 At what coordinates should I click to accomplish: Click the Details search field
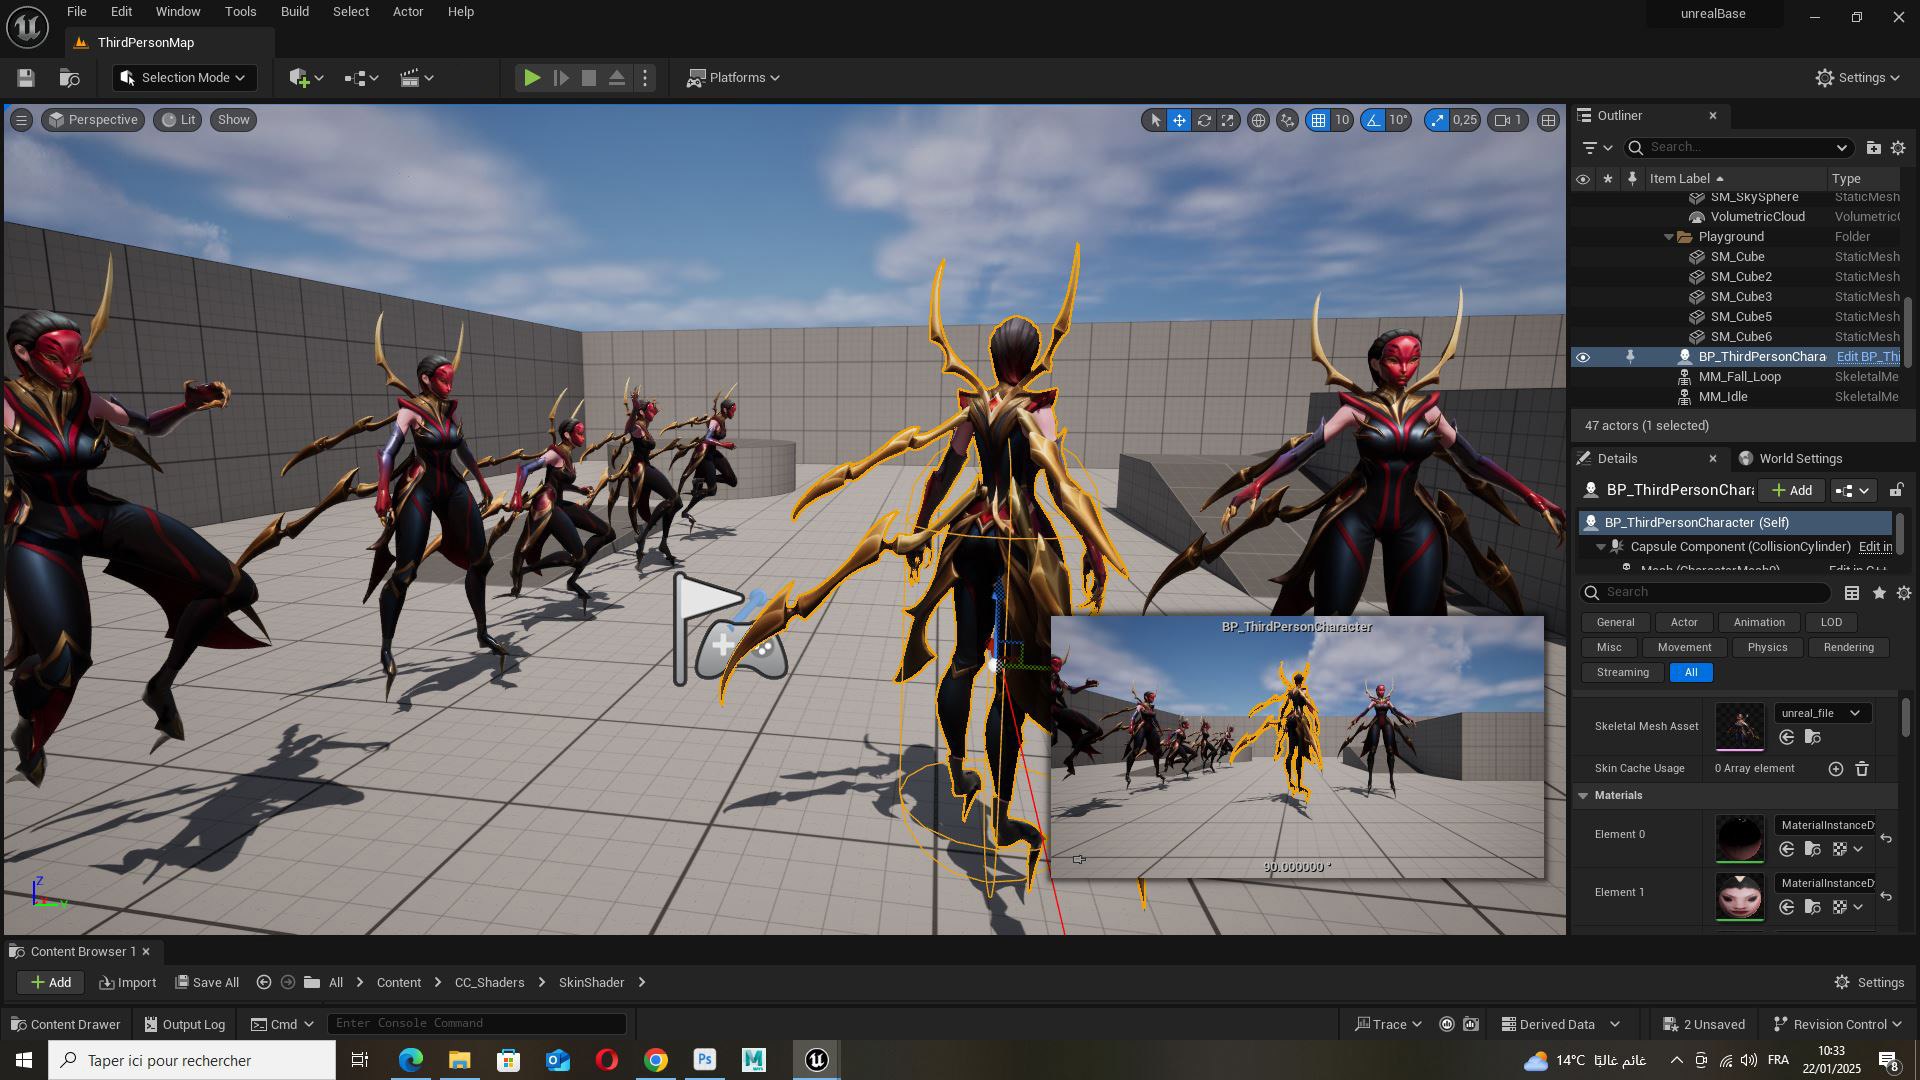(1706, 593)
